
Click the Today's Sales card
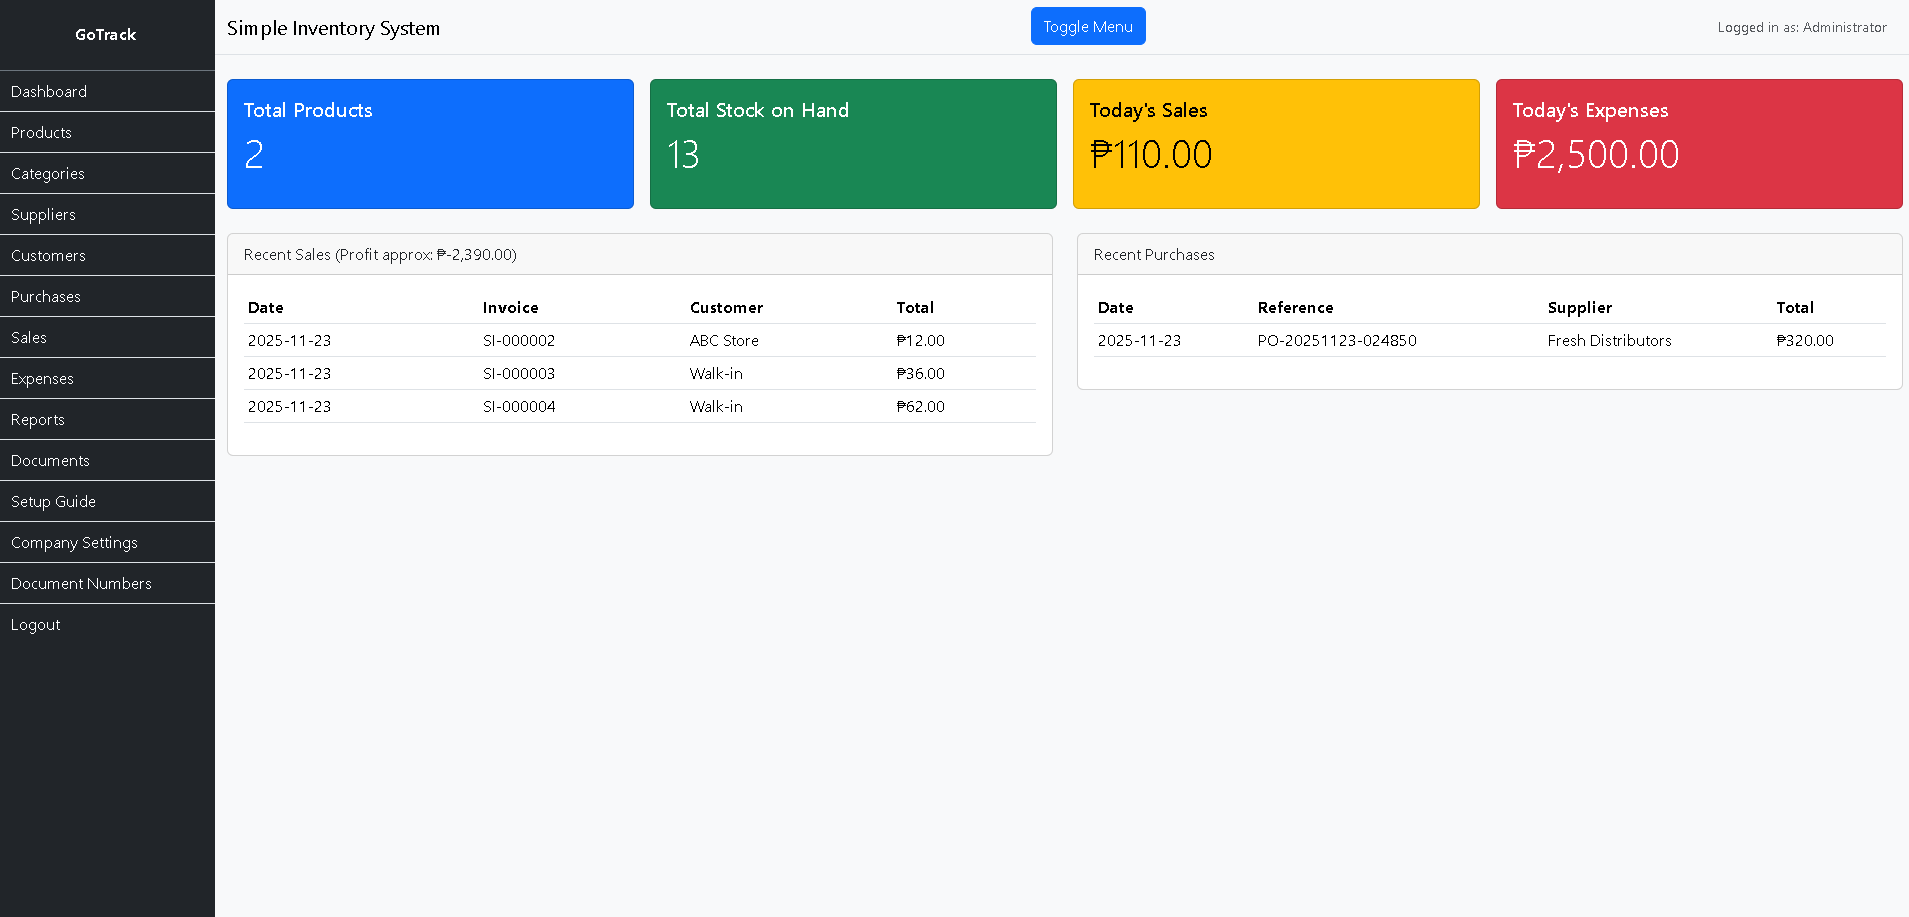point(1275,143)
